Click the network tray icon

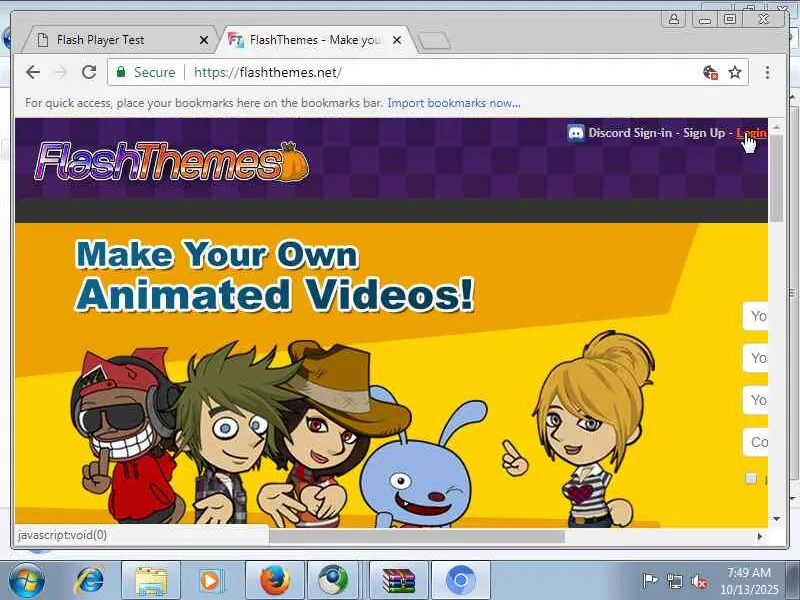coord(674,581)
